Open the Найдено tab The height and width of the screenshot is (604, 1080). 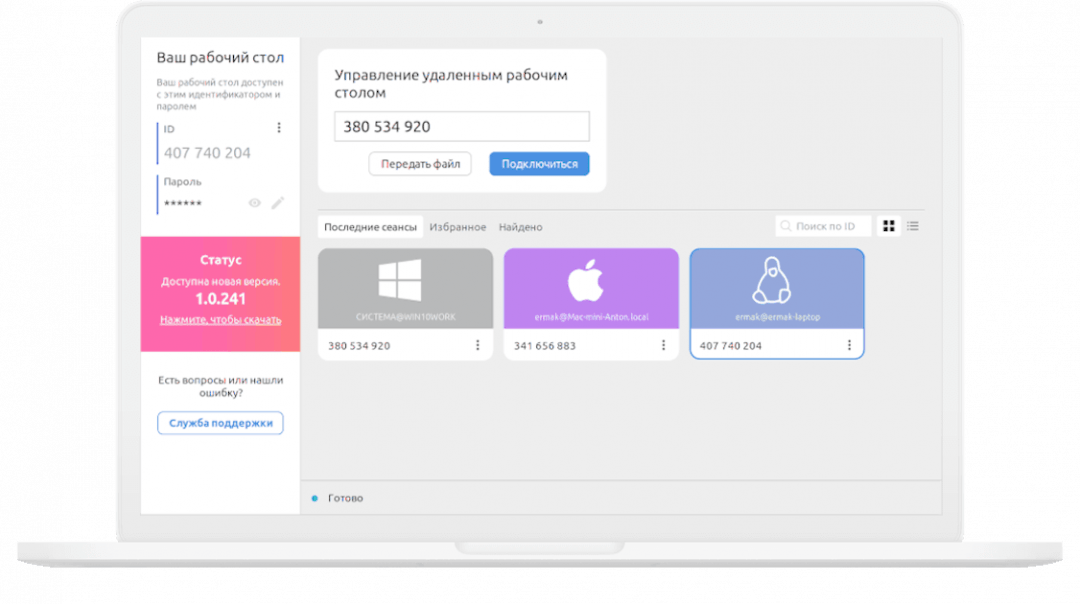pyautogui.click(x=520, y=227)
